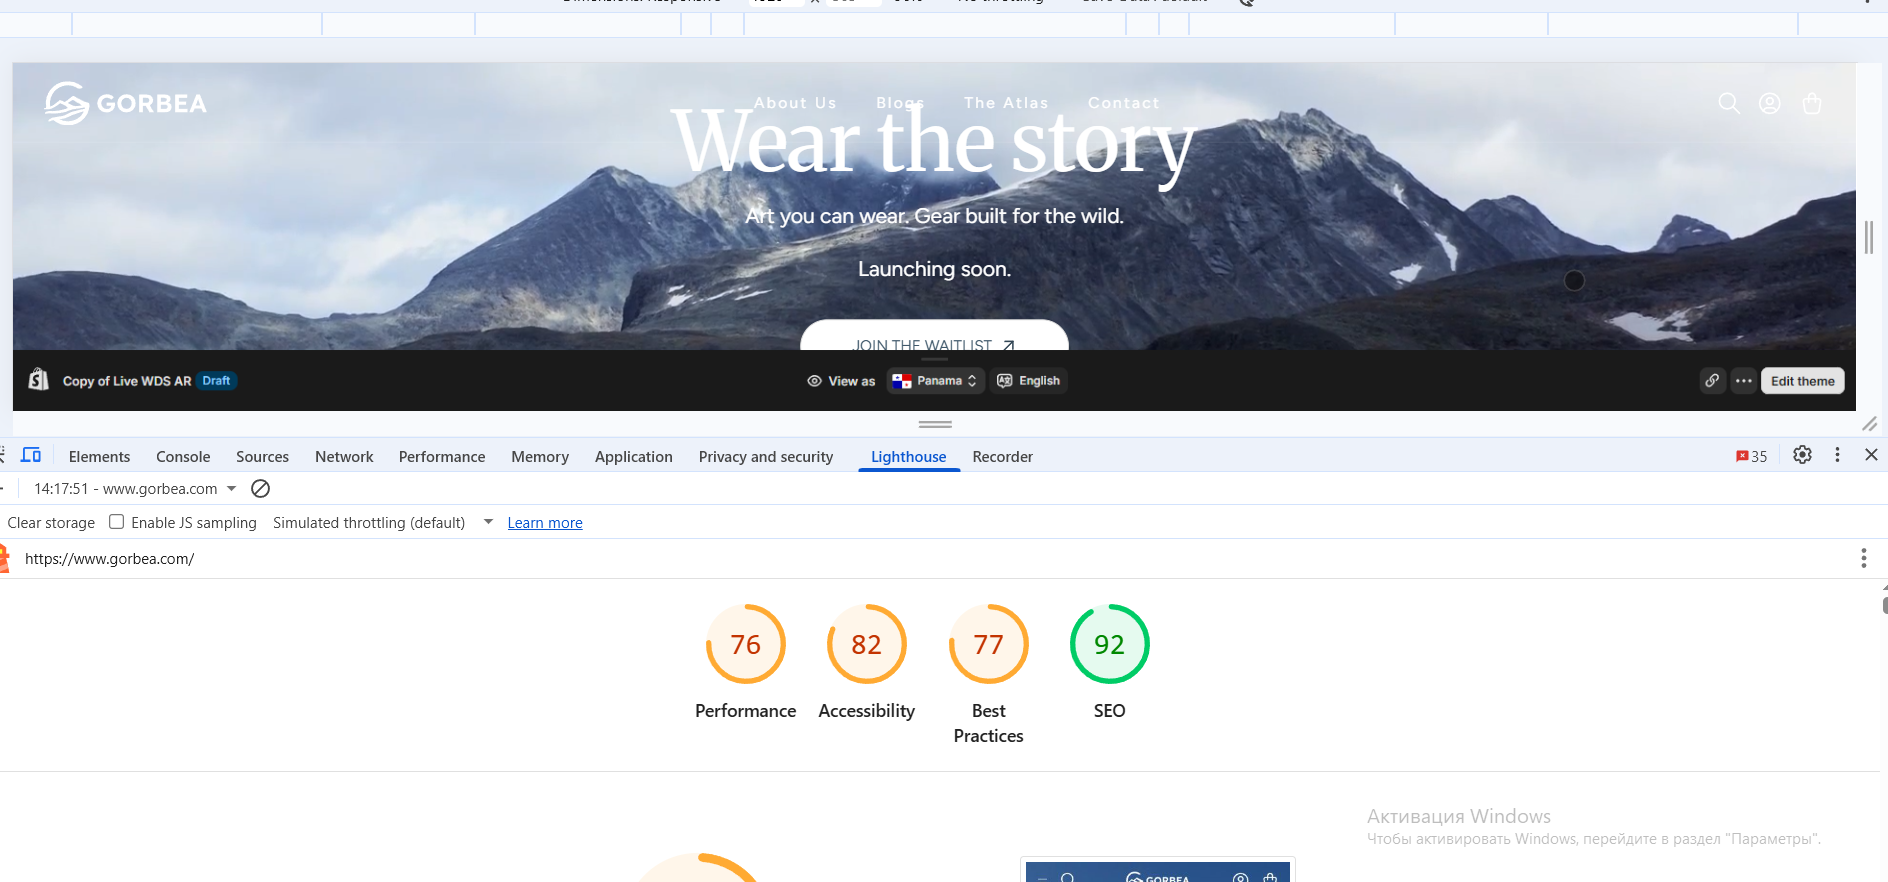Open the Blogs navigation link

tap(900, 103)
